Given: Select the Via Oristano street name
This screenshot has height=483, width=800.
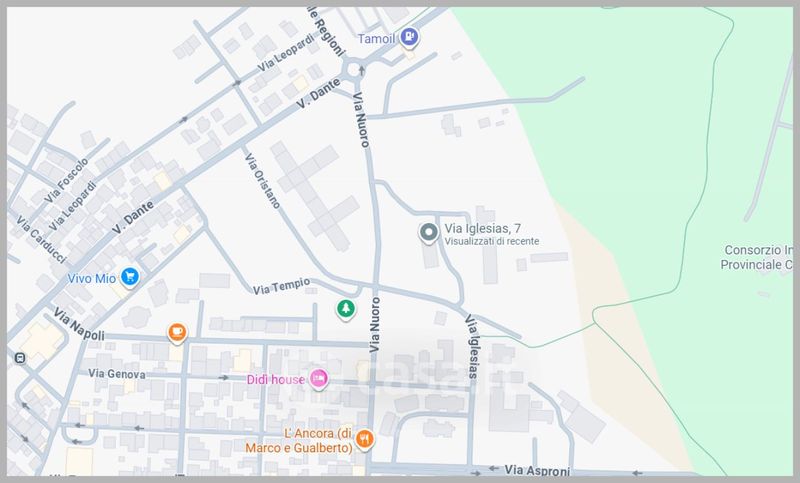Looking at the screenshot, I should (x=259, y=180).
